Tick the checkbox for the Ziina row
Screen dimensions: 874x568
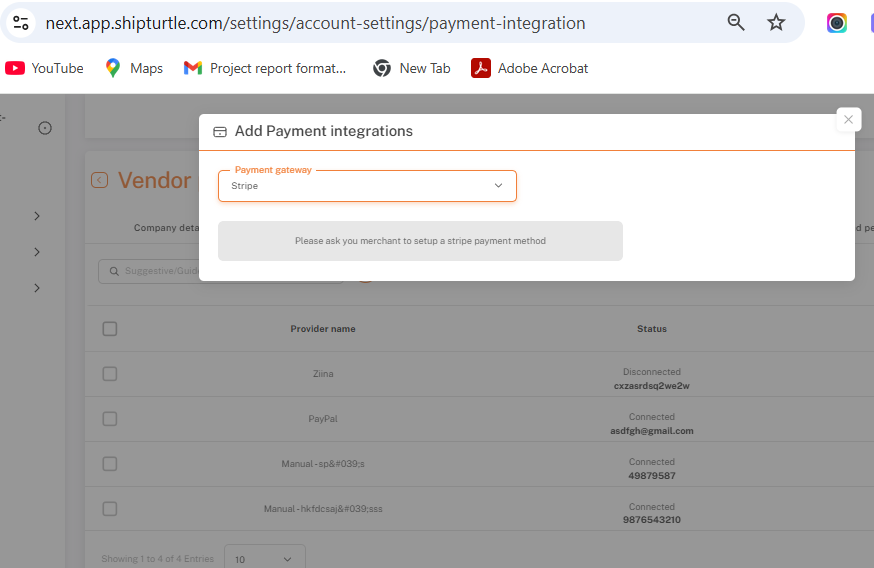pos(110,373)
